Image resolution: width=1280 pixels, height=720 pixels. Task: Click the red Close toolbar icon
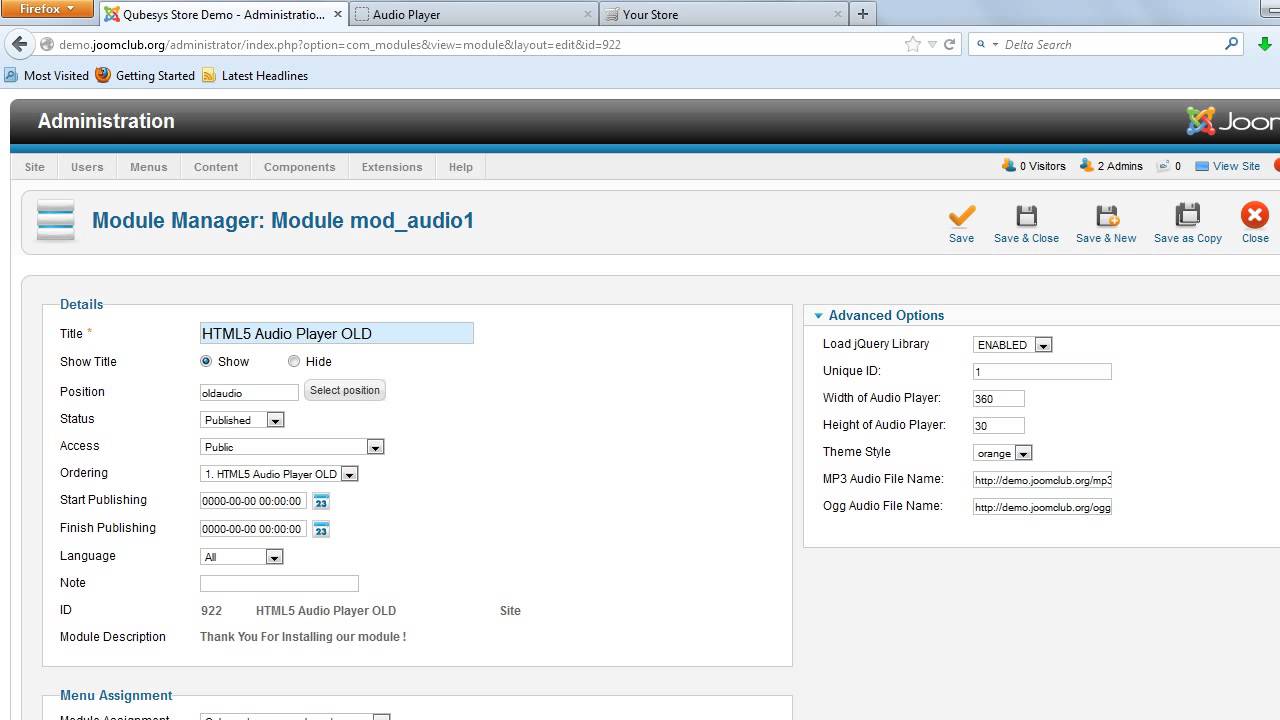coord(1255,215)
